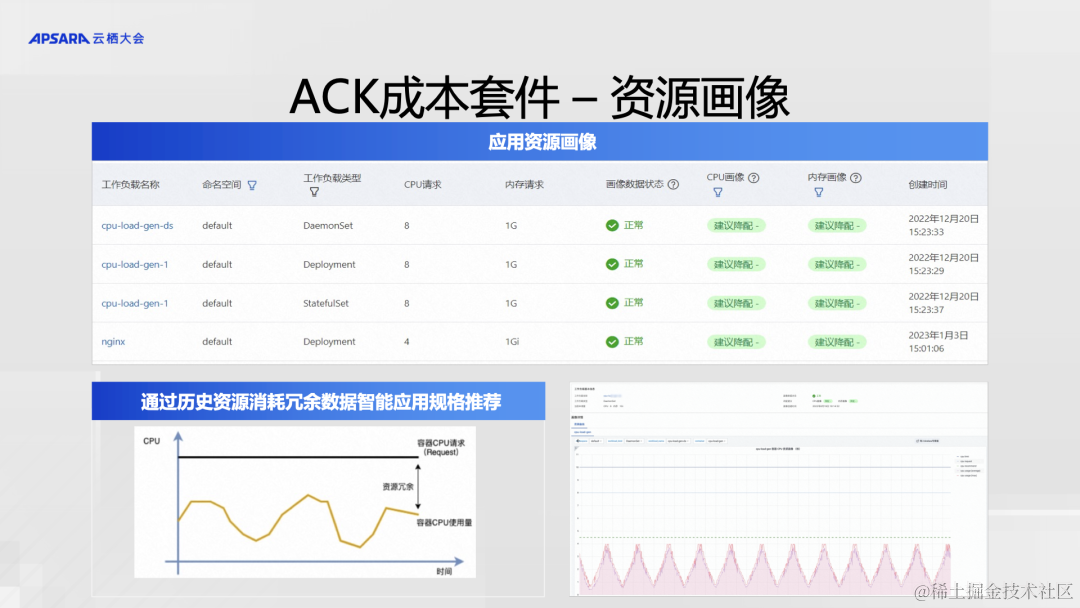Click the workload type column filter icon
This screenshot has width=1080, height=608.
tap(314, 192)
